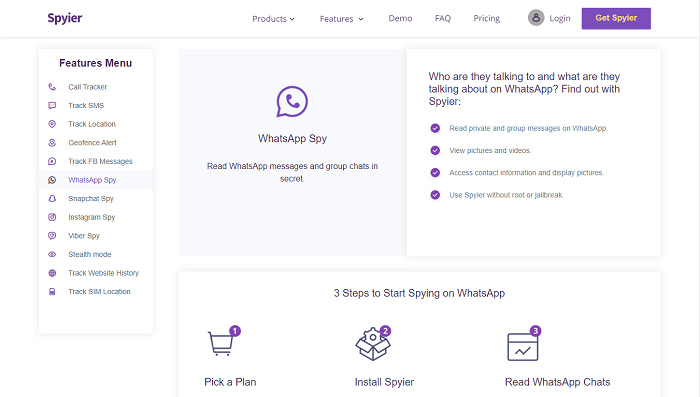
Task: Click the WhatsApp Spy title text
Action: pos(292,139)
